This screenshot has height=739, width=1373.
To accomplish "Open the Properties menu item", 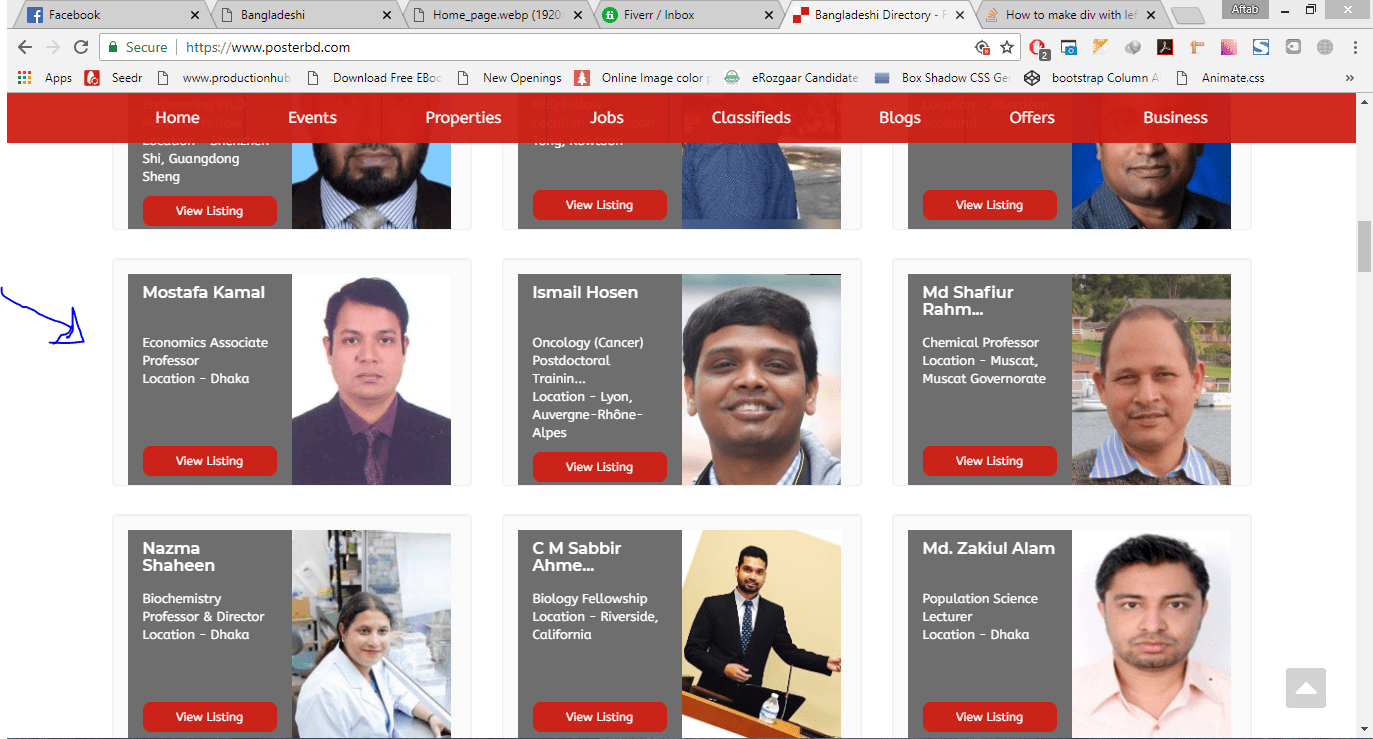I will click(x=463, y=117).
